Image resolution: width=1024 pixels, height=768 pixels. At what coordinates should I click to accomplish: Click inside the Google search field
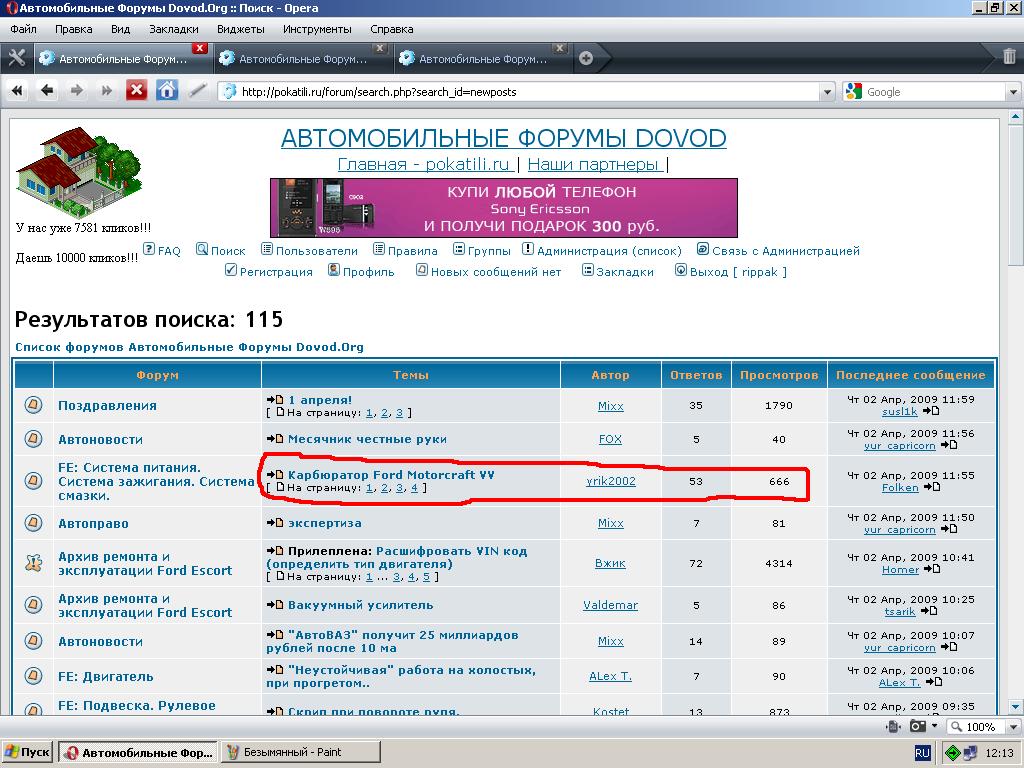[930, 92]
